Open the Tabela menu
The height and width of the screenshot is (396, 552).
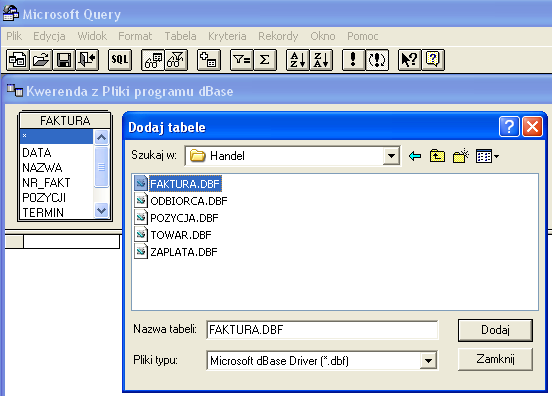tap(180, 36)
